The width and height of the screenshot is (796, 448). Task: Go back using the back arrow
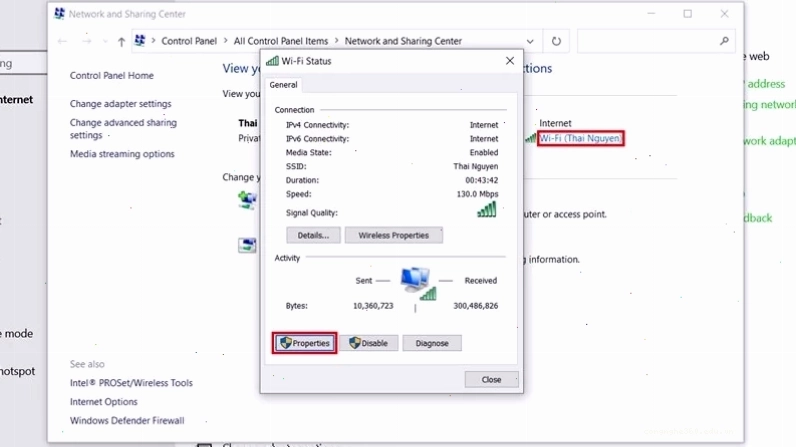pyautogui.click(x=62, y=41)
